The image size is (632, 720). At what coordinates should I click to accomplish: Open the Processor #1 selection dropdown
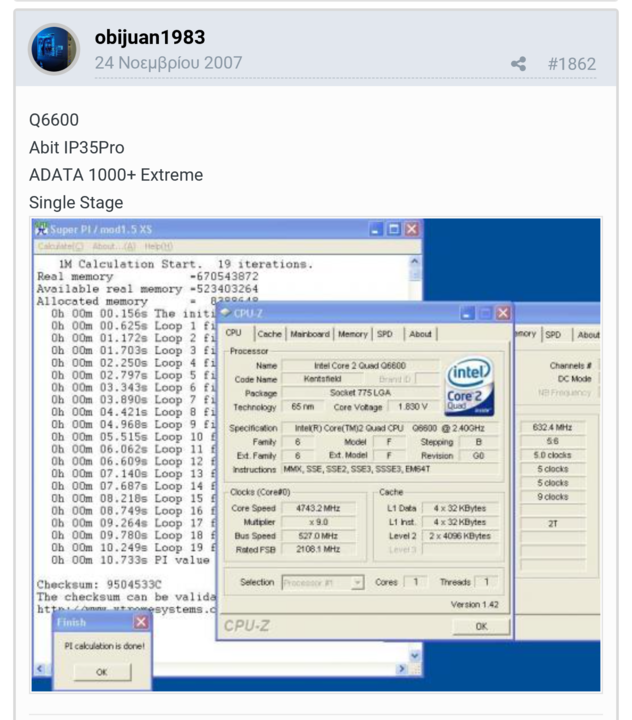[323, 583]
